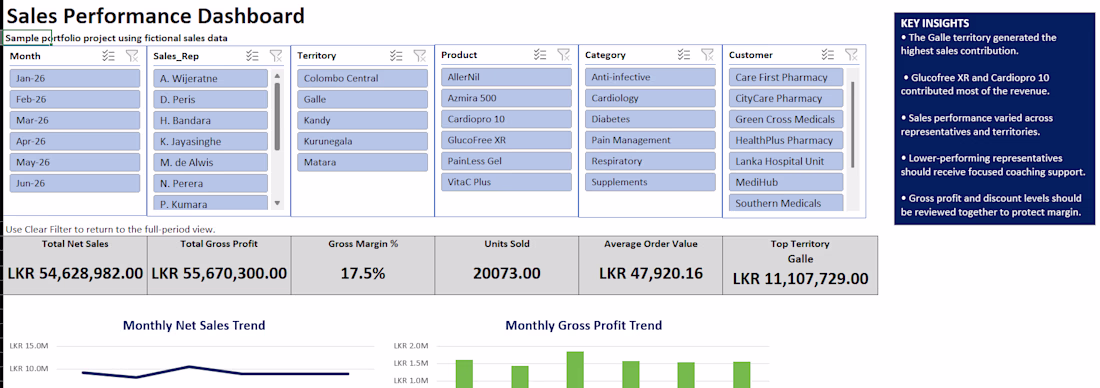The width and height of the screenshot is (1100, 388).
Task: Select Cardiopro 10 product
Action: [x=507, y=119]
